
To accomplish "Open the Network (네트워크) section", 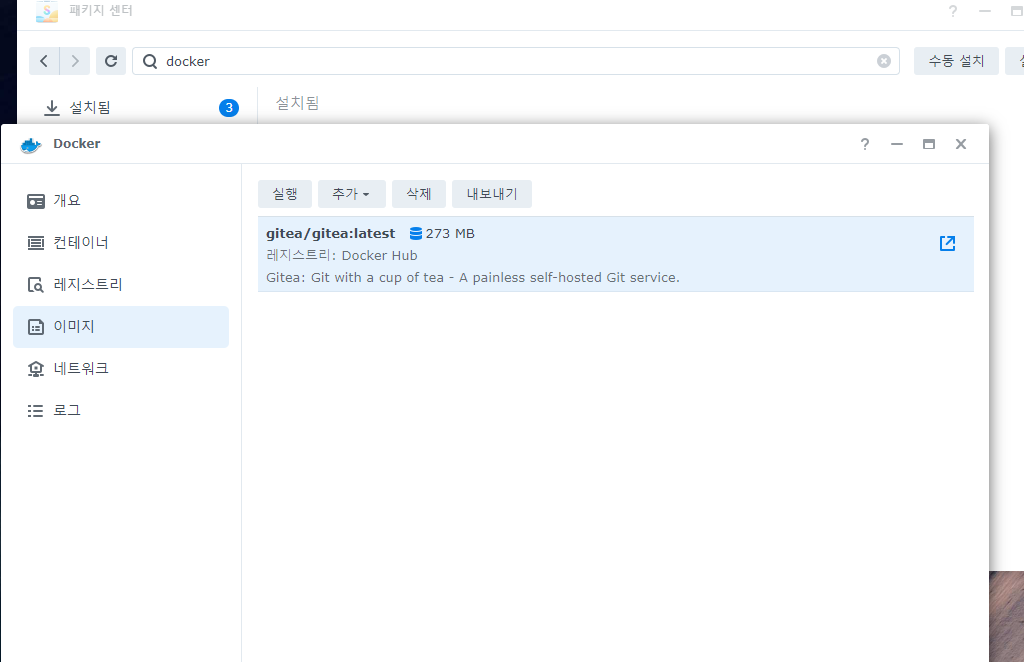I will (121, 368).
